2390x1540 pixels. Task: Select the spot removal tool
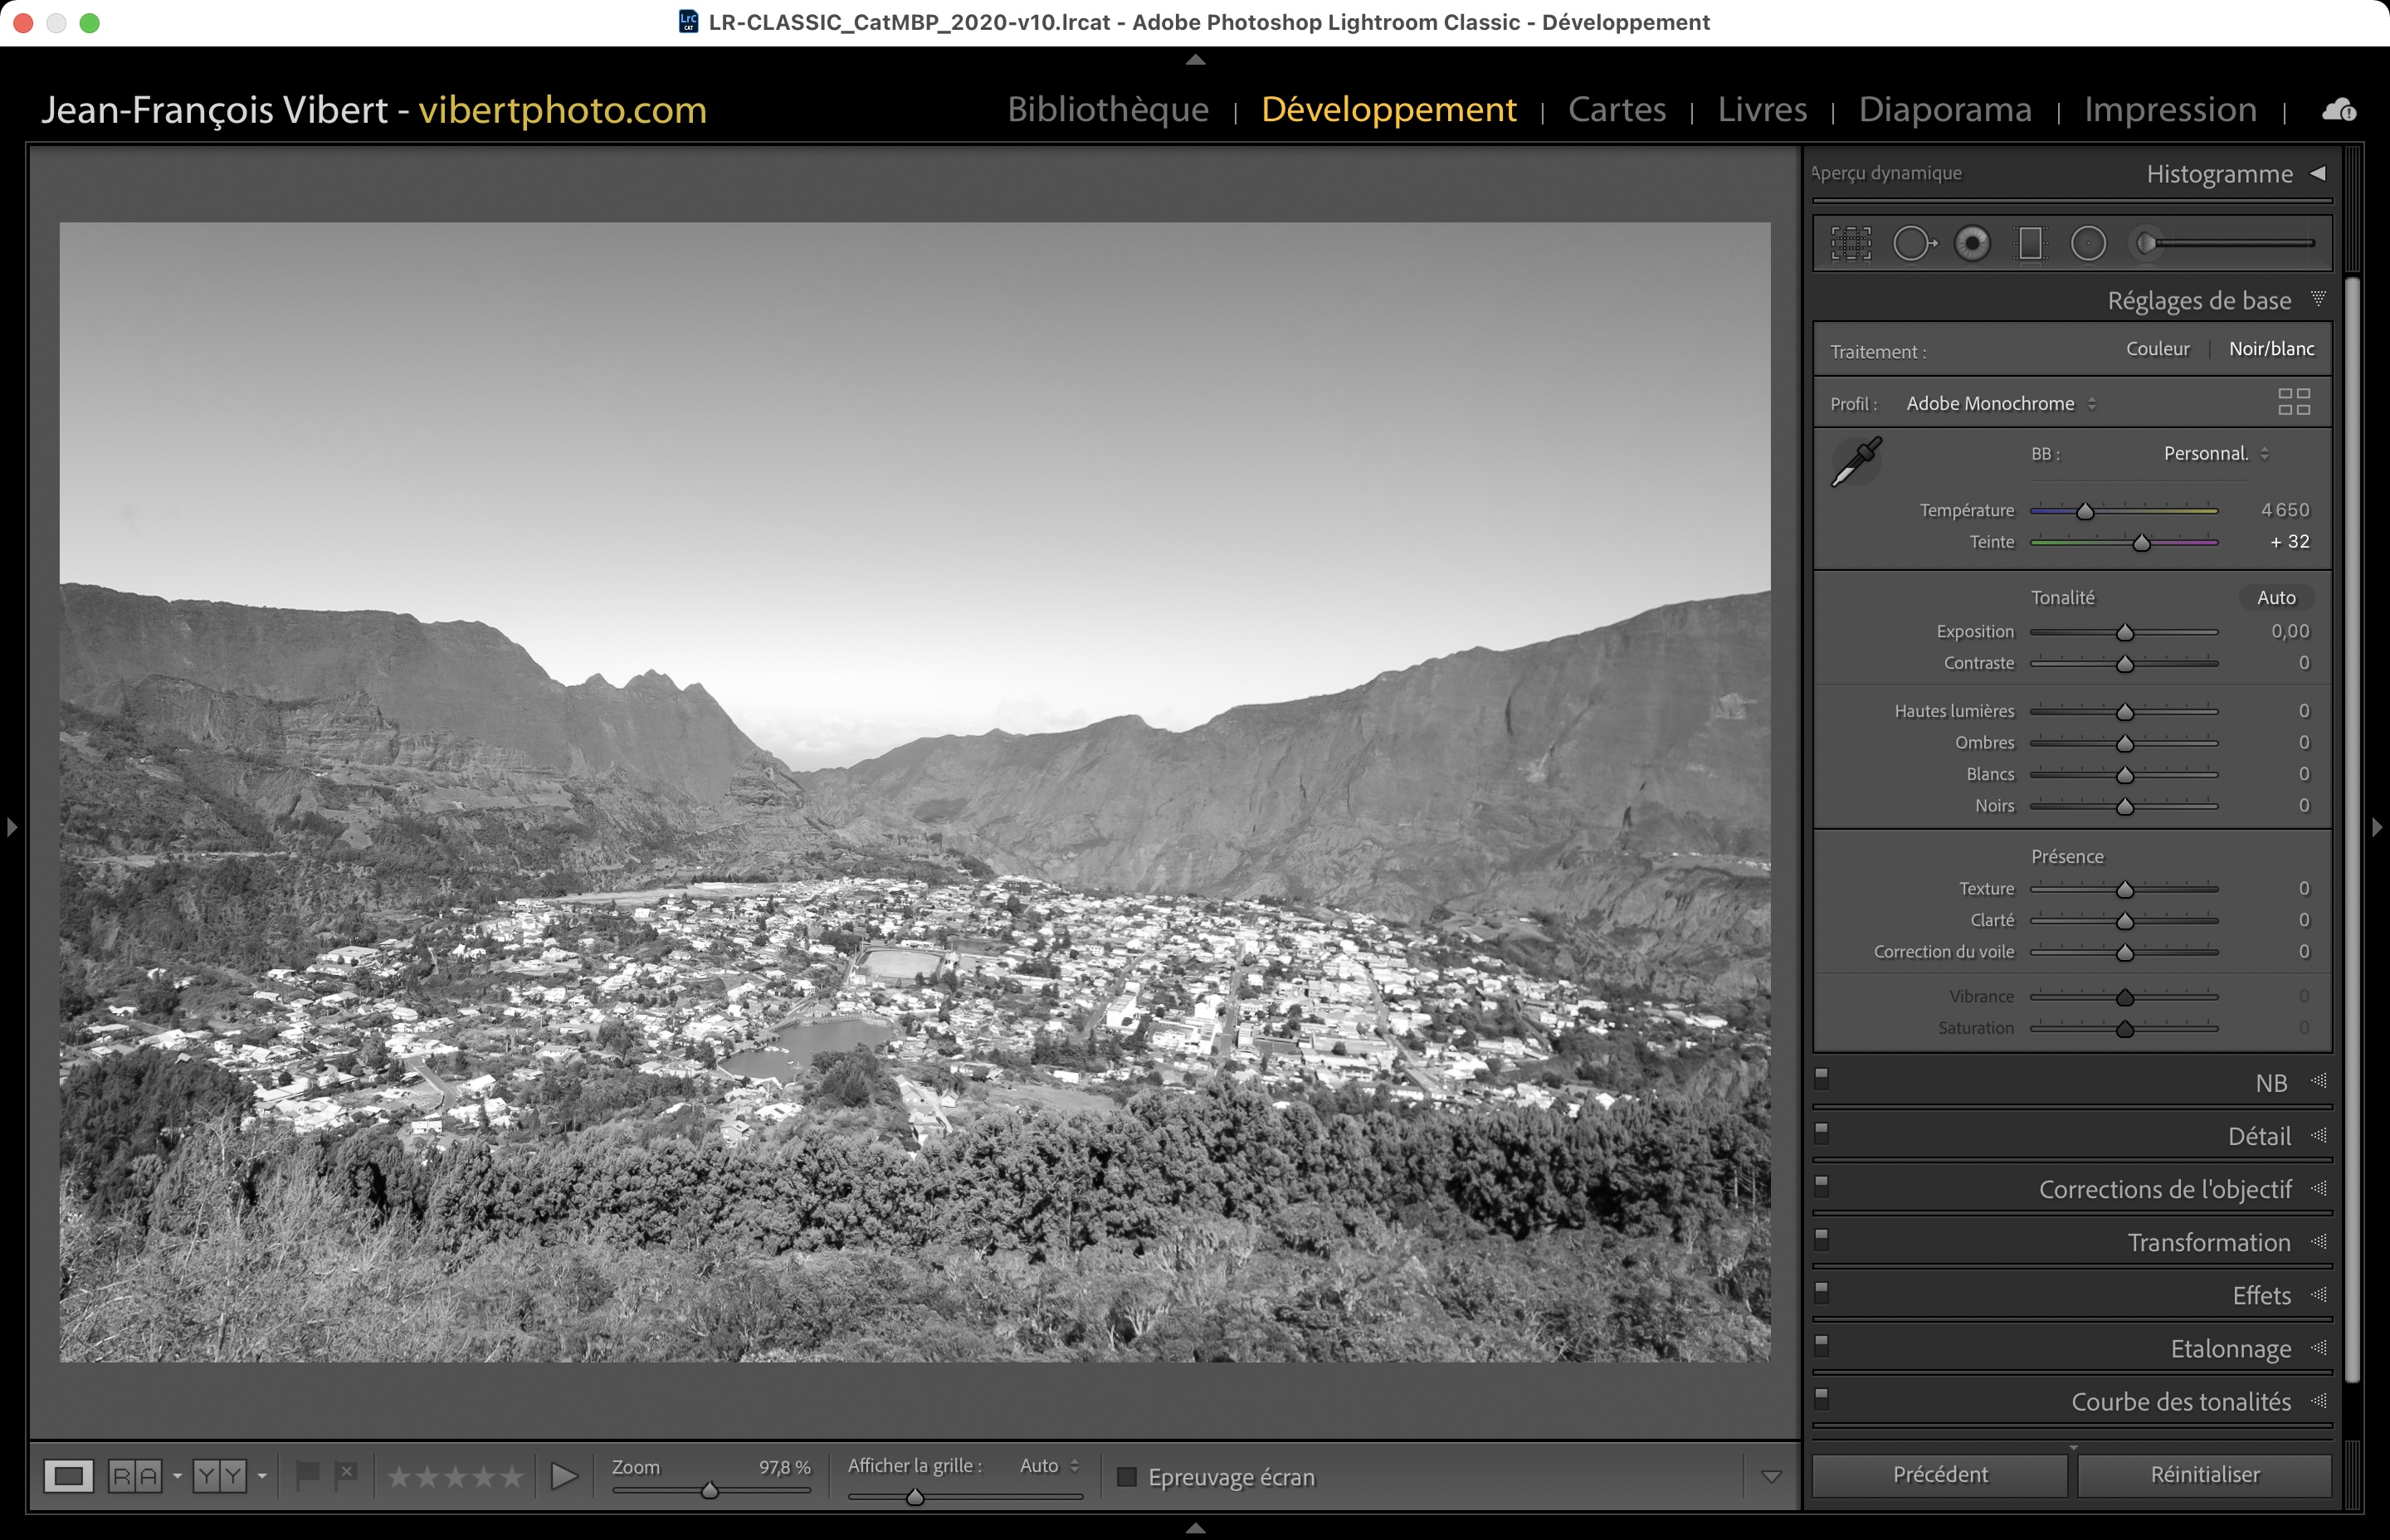pyautogui.click(x=1913, y=243)
